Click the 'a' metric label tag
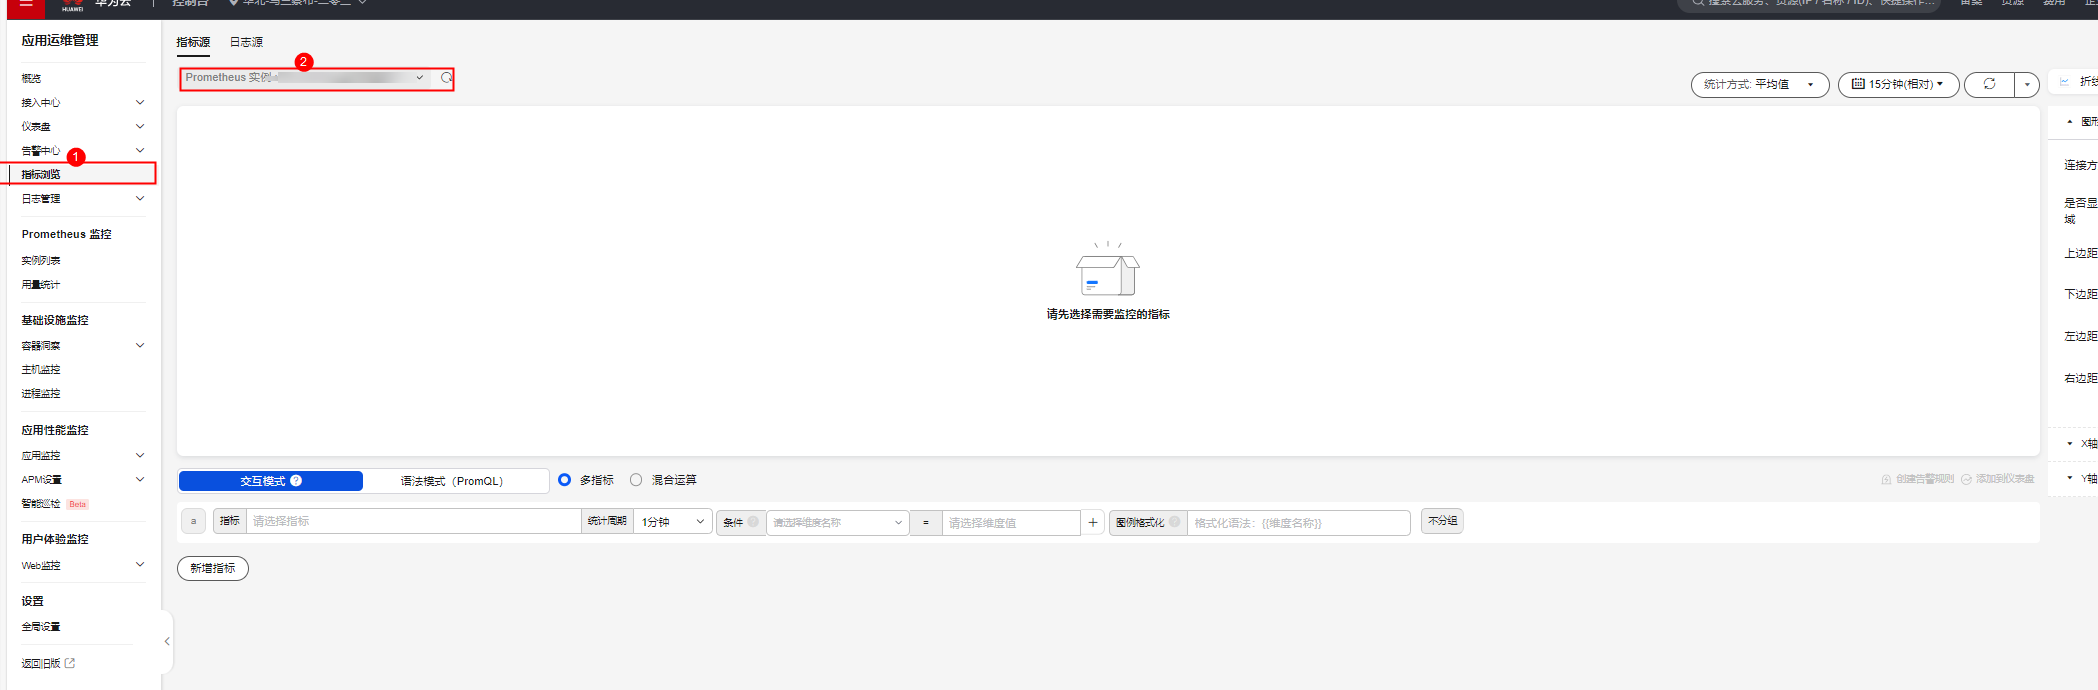 [x=193, y=521]
